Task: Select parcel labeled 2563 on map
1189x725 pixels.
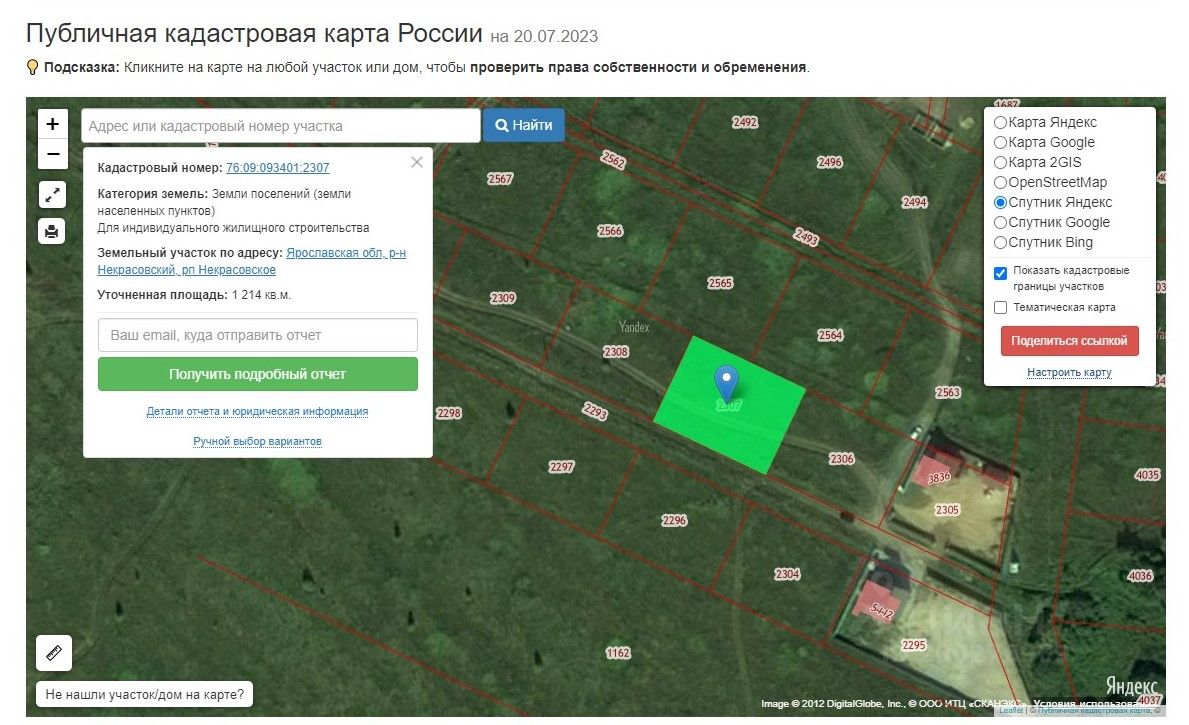Action: pyautogui.click(x=948, y=392)
